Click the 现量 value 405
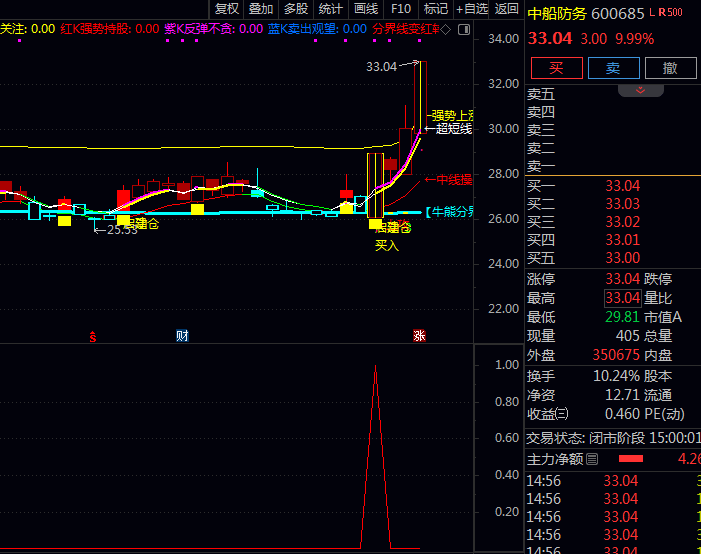The image size is (701, 554). [628, 336]
